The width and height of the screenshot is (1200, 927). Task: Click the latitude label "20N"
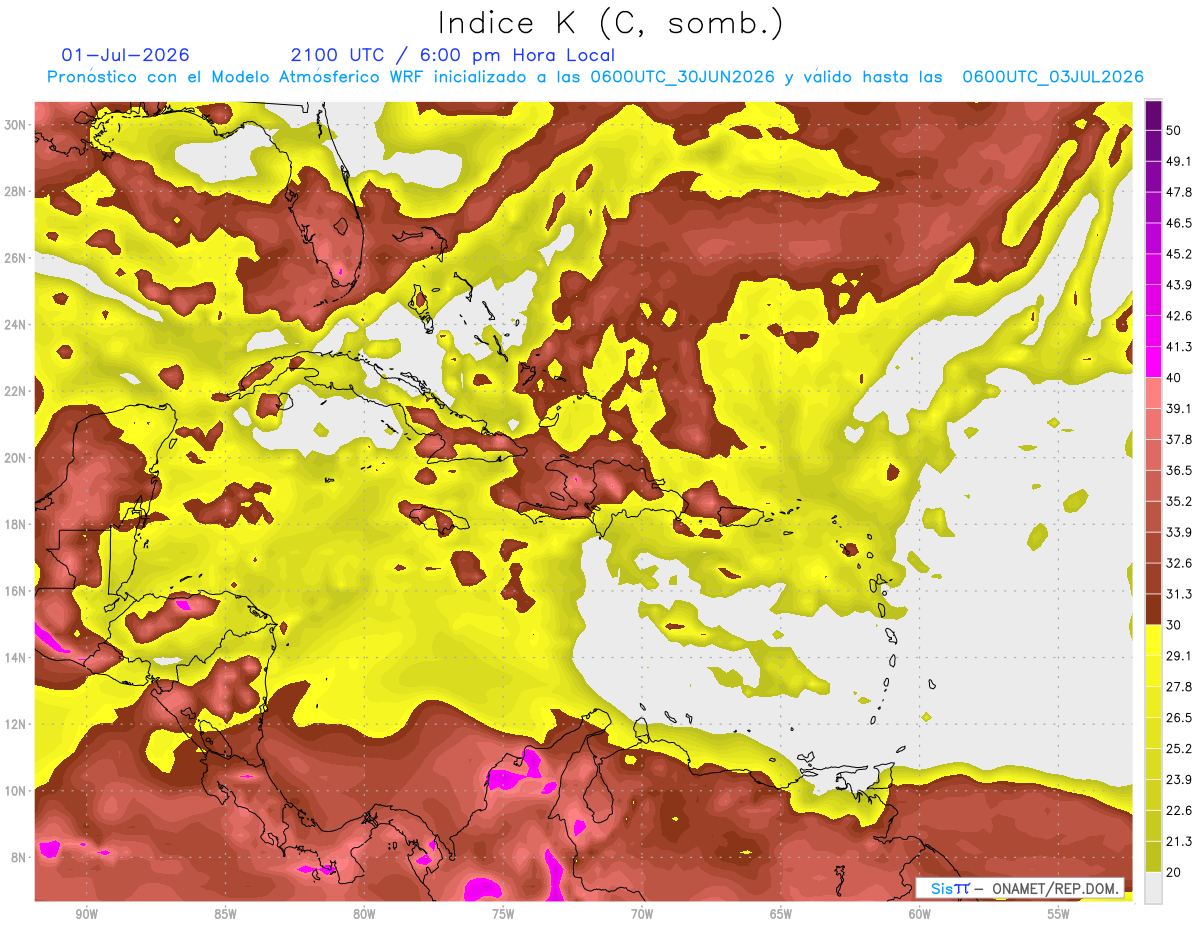pos(15,458)
